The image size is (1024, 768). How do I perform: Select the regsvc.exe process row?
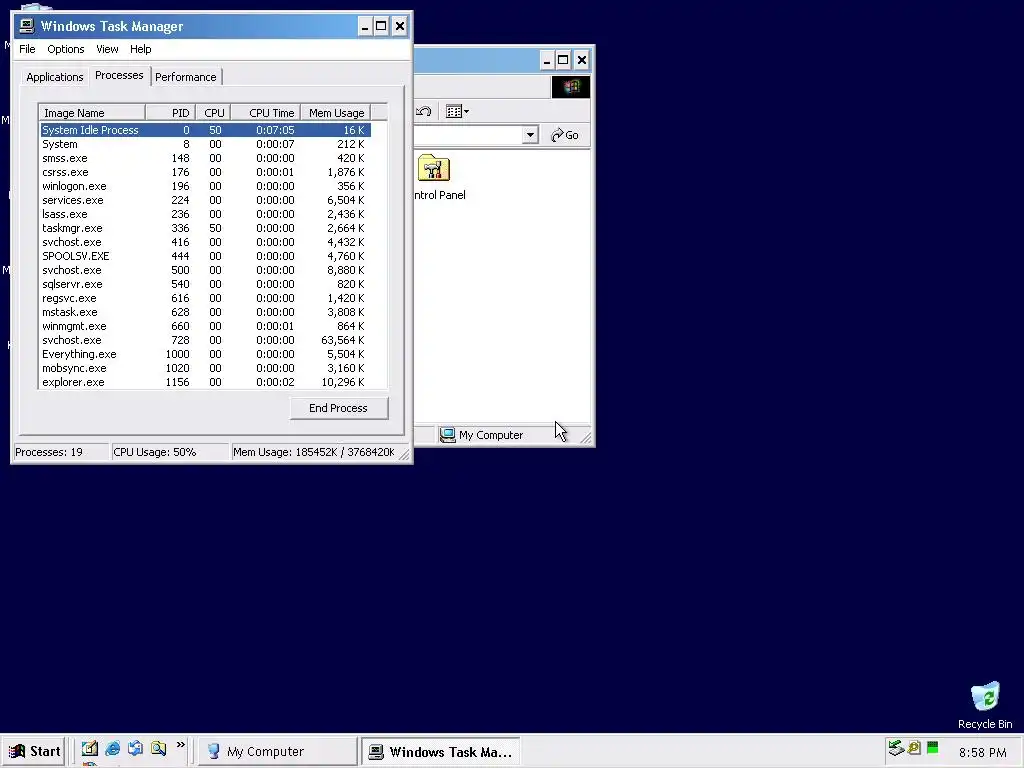pyautogui.click(x=205, y=298)
